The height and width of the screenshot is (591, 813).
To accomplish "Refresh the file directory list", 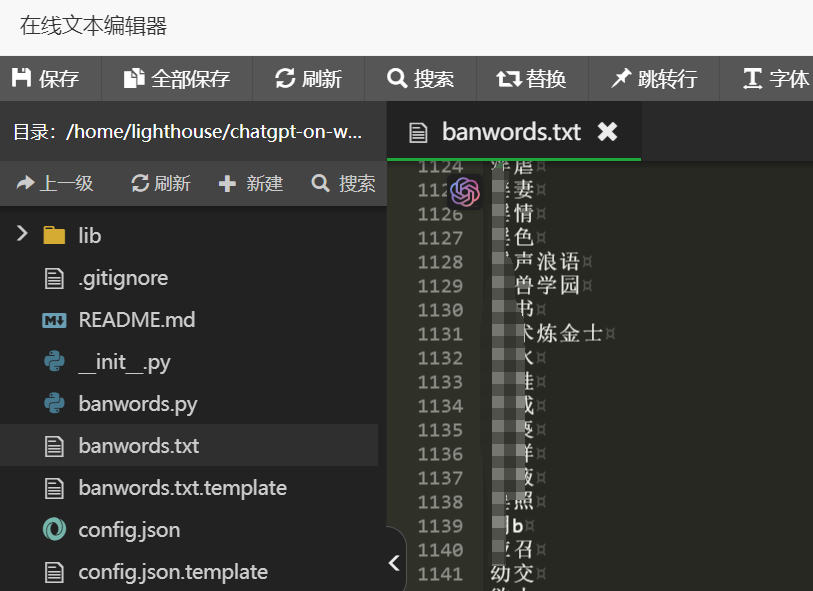I will tap(161, 184).
